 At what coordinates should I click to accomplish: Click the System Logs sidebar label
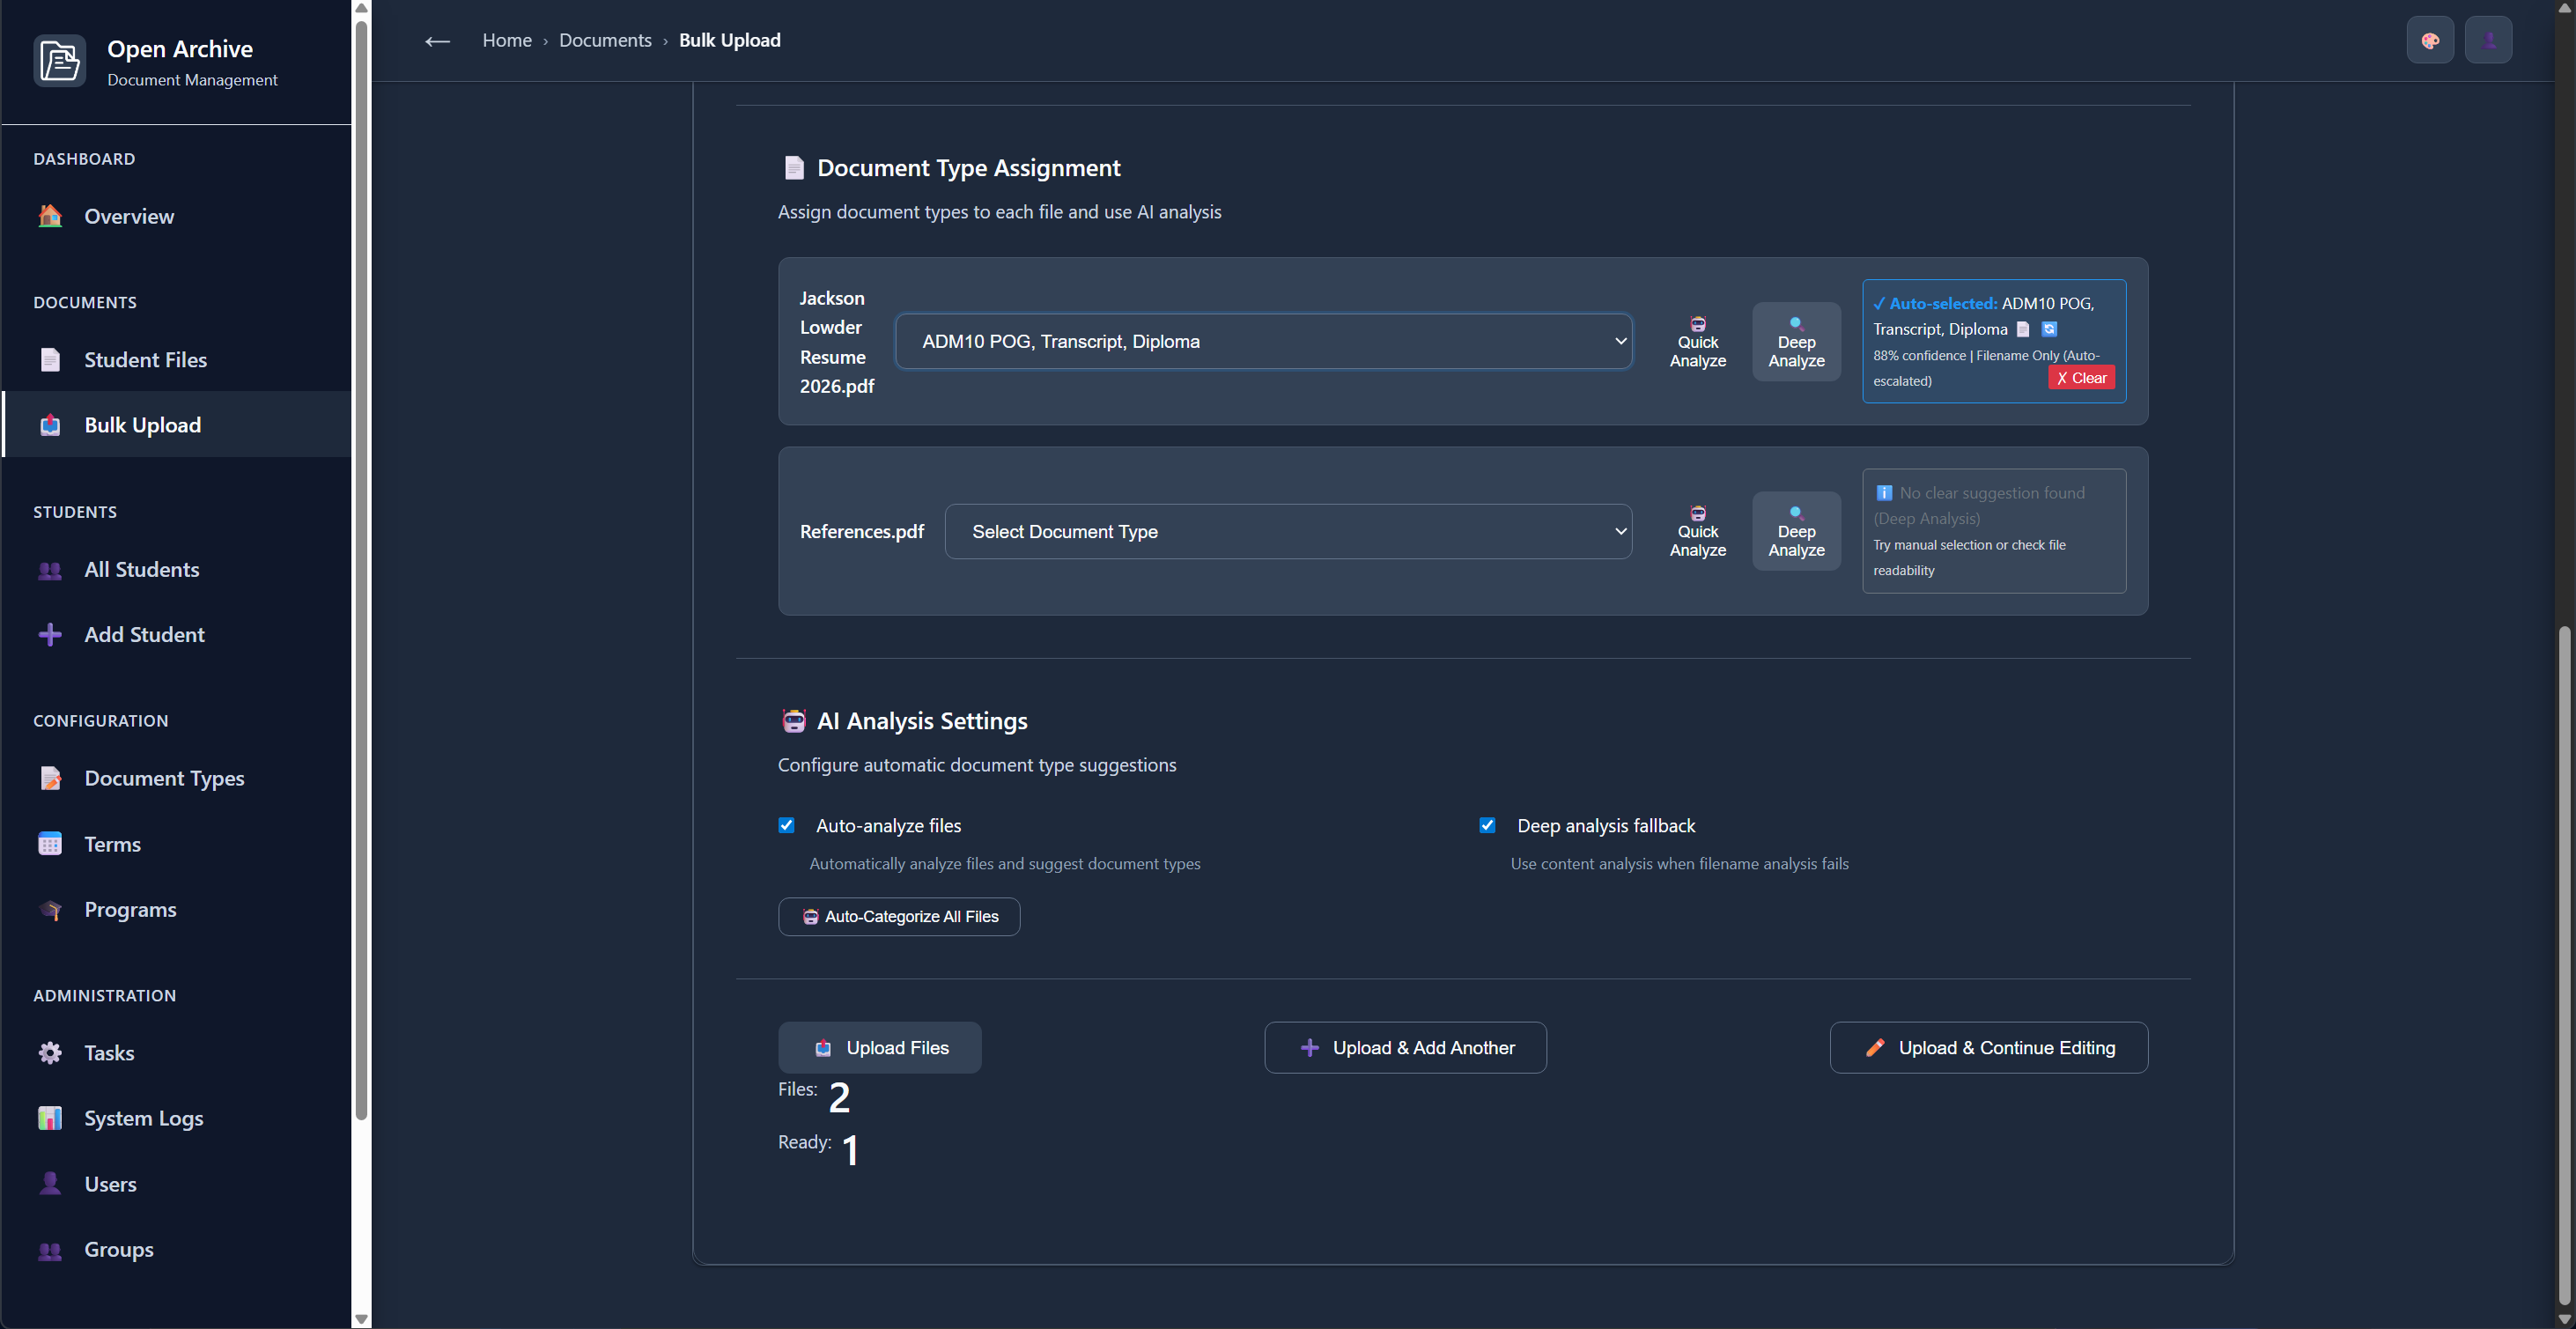click(x=144, y=1118)
